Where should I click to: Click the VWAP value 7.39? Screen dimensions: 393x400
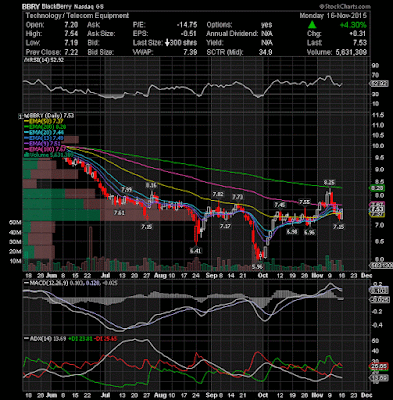pos(190,52)
